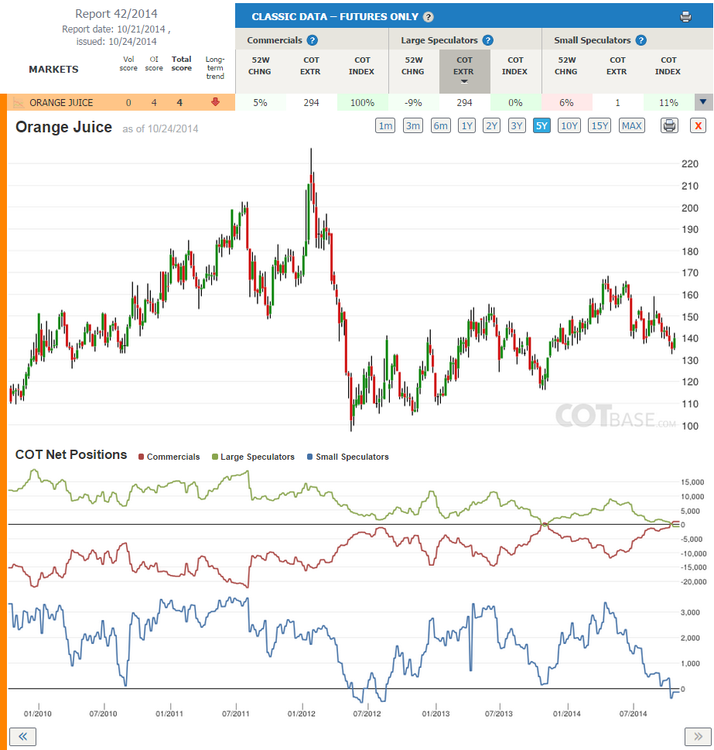
Task: Open the Small Speculators help question mark
Action: (x=641, y=40)
